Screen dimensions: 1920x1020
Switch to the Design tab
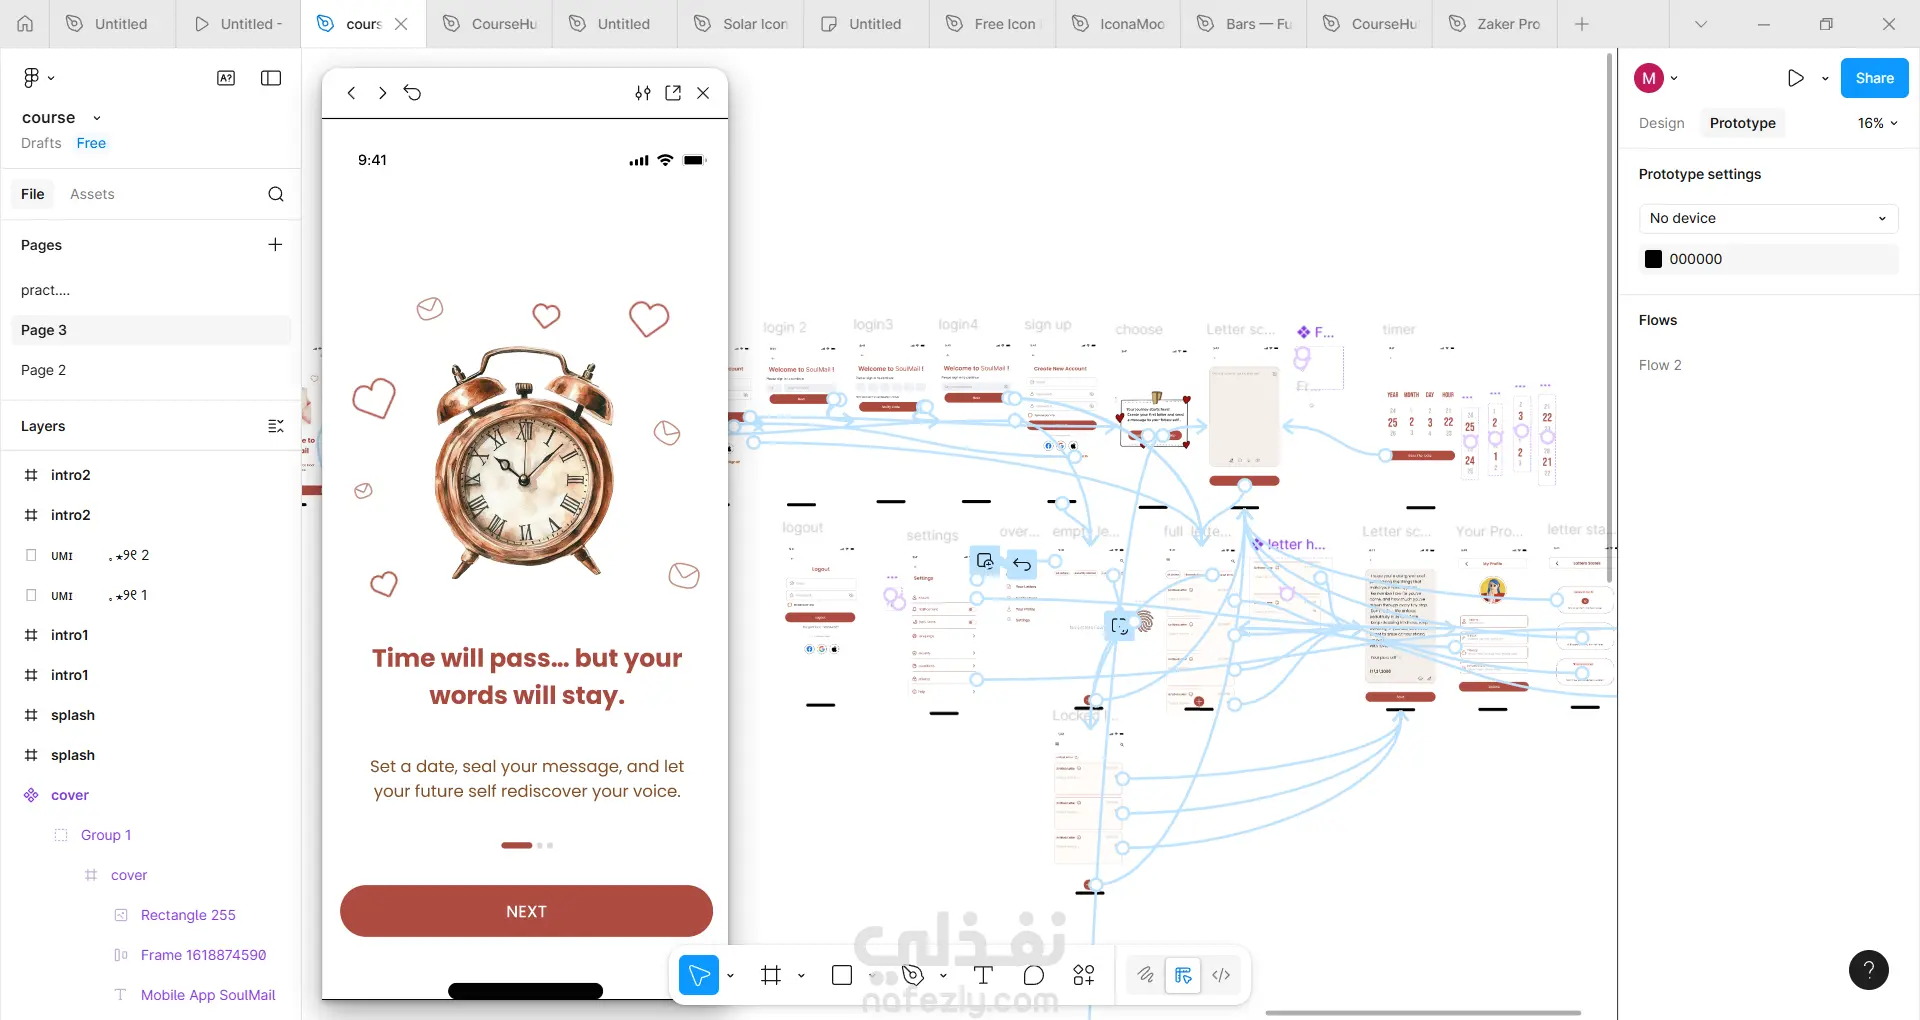pos(1661,123)
